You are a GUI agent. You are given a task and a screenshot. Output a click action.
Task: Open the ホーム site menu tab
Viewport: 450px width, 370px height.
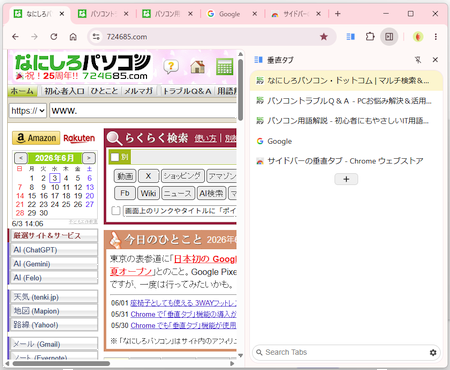point(22,91)
